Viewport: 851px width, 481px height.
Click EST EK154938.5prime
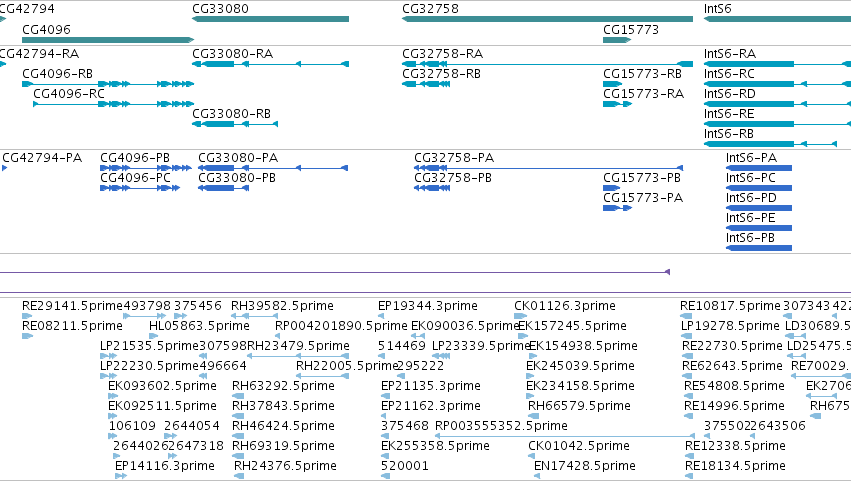[583, 346]
